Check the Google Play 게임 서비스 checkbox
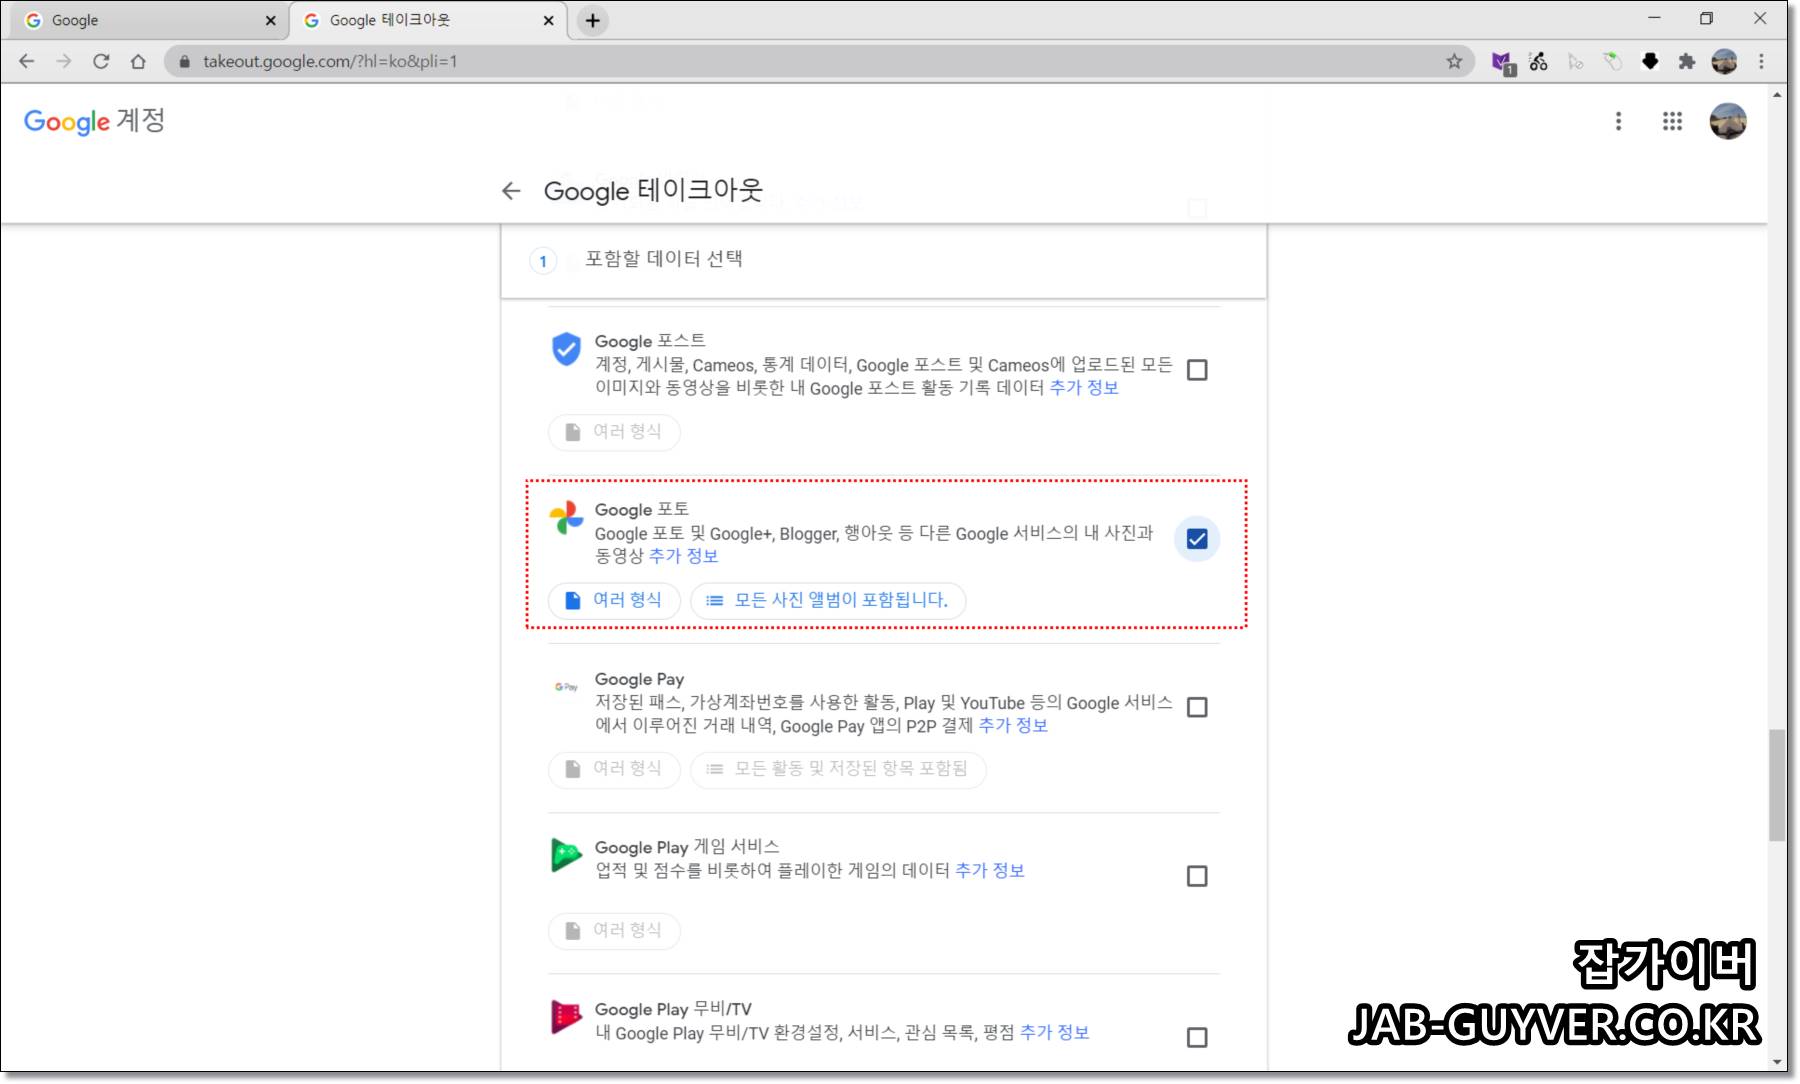The width and height of the screenshot is (1800, 1084). point(1197,876)
